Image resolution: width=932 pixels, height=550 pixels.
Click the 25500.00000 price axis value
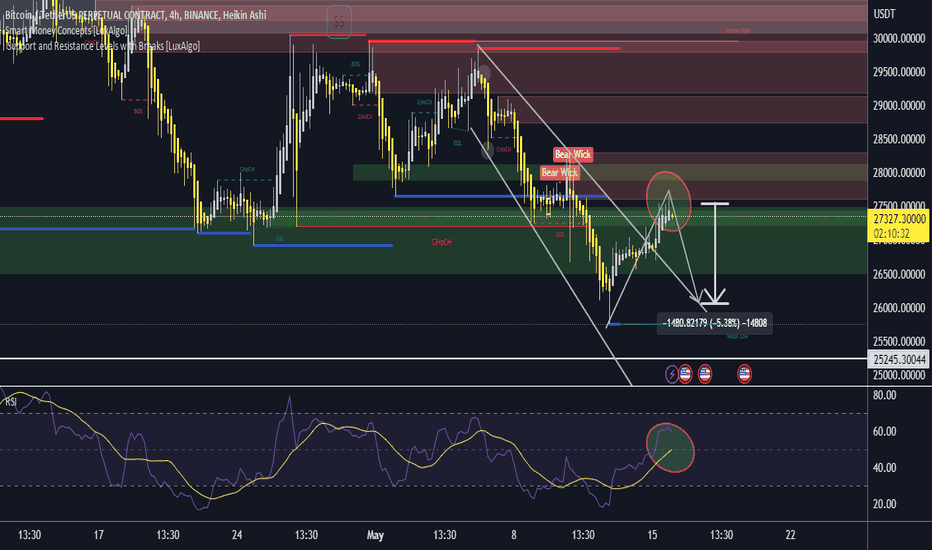coord(899,341)
